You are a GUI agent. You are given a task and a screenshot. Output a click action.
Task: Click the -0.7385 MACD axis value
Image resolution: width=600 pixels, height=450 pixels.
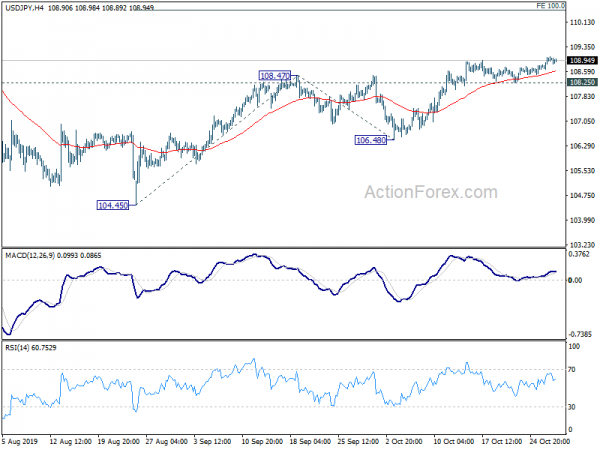(581, 334)
